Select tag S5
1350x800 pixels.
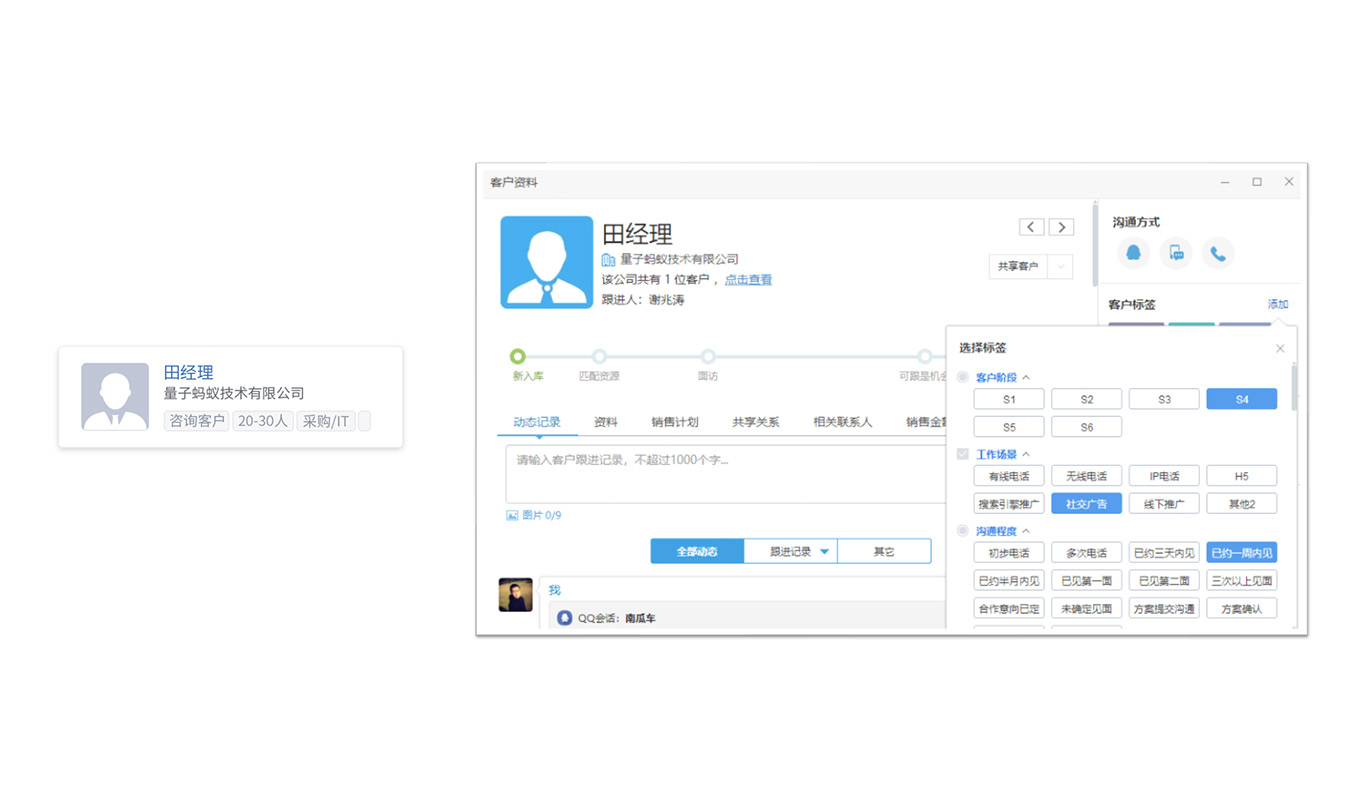coord(1009,427)
